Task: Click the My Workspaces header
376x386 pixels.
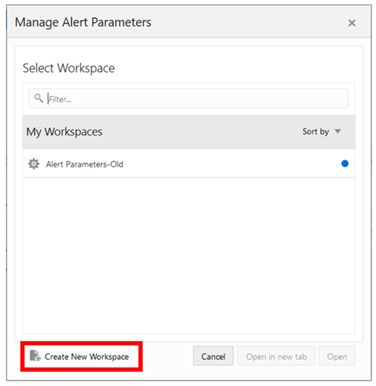Action: click(64, 132)
